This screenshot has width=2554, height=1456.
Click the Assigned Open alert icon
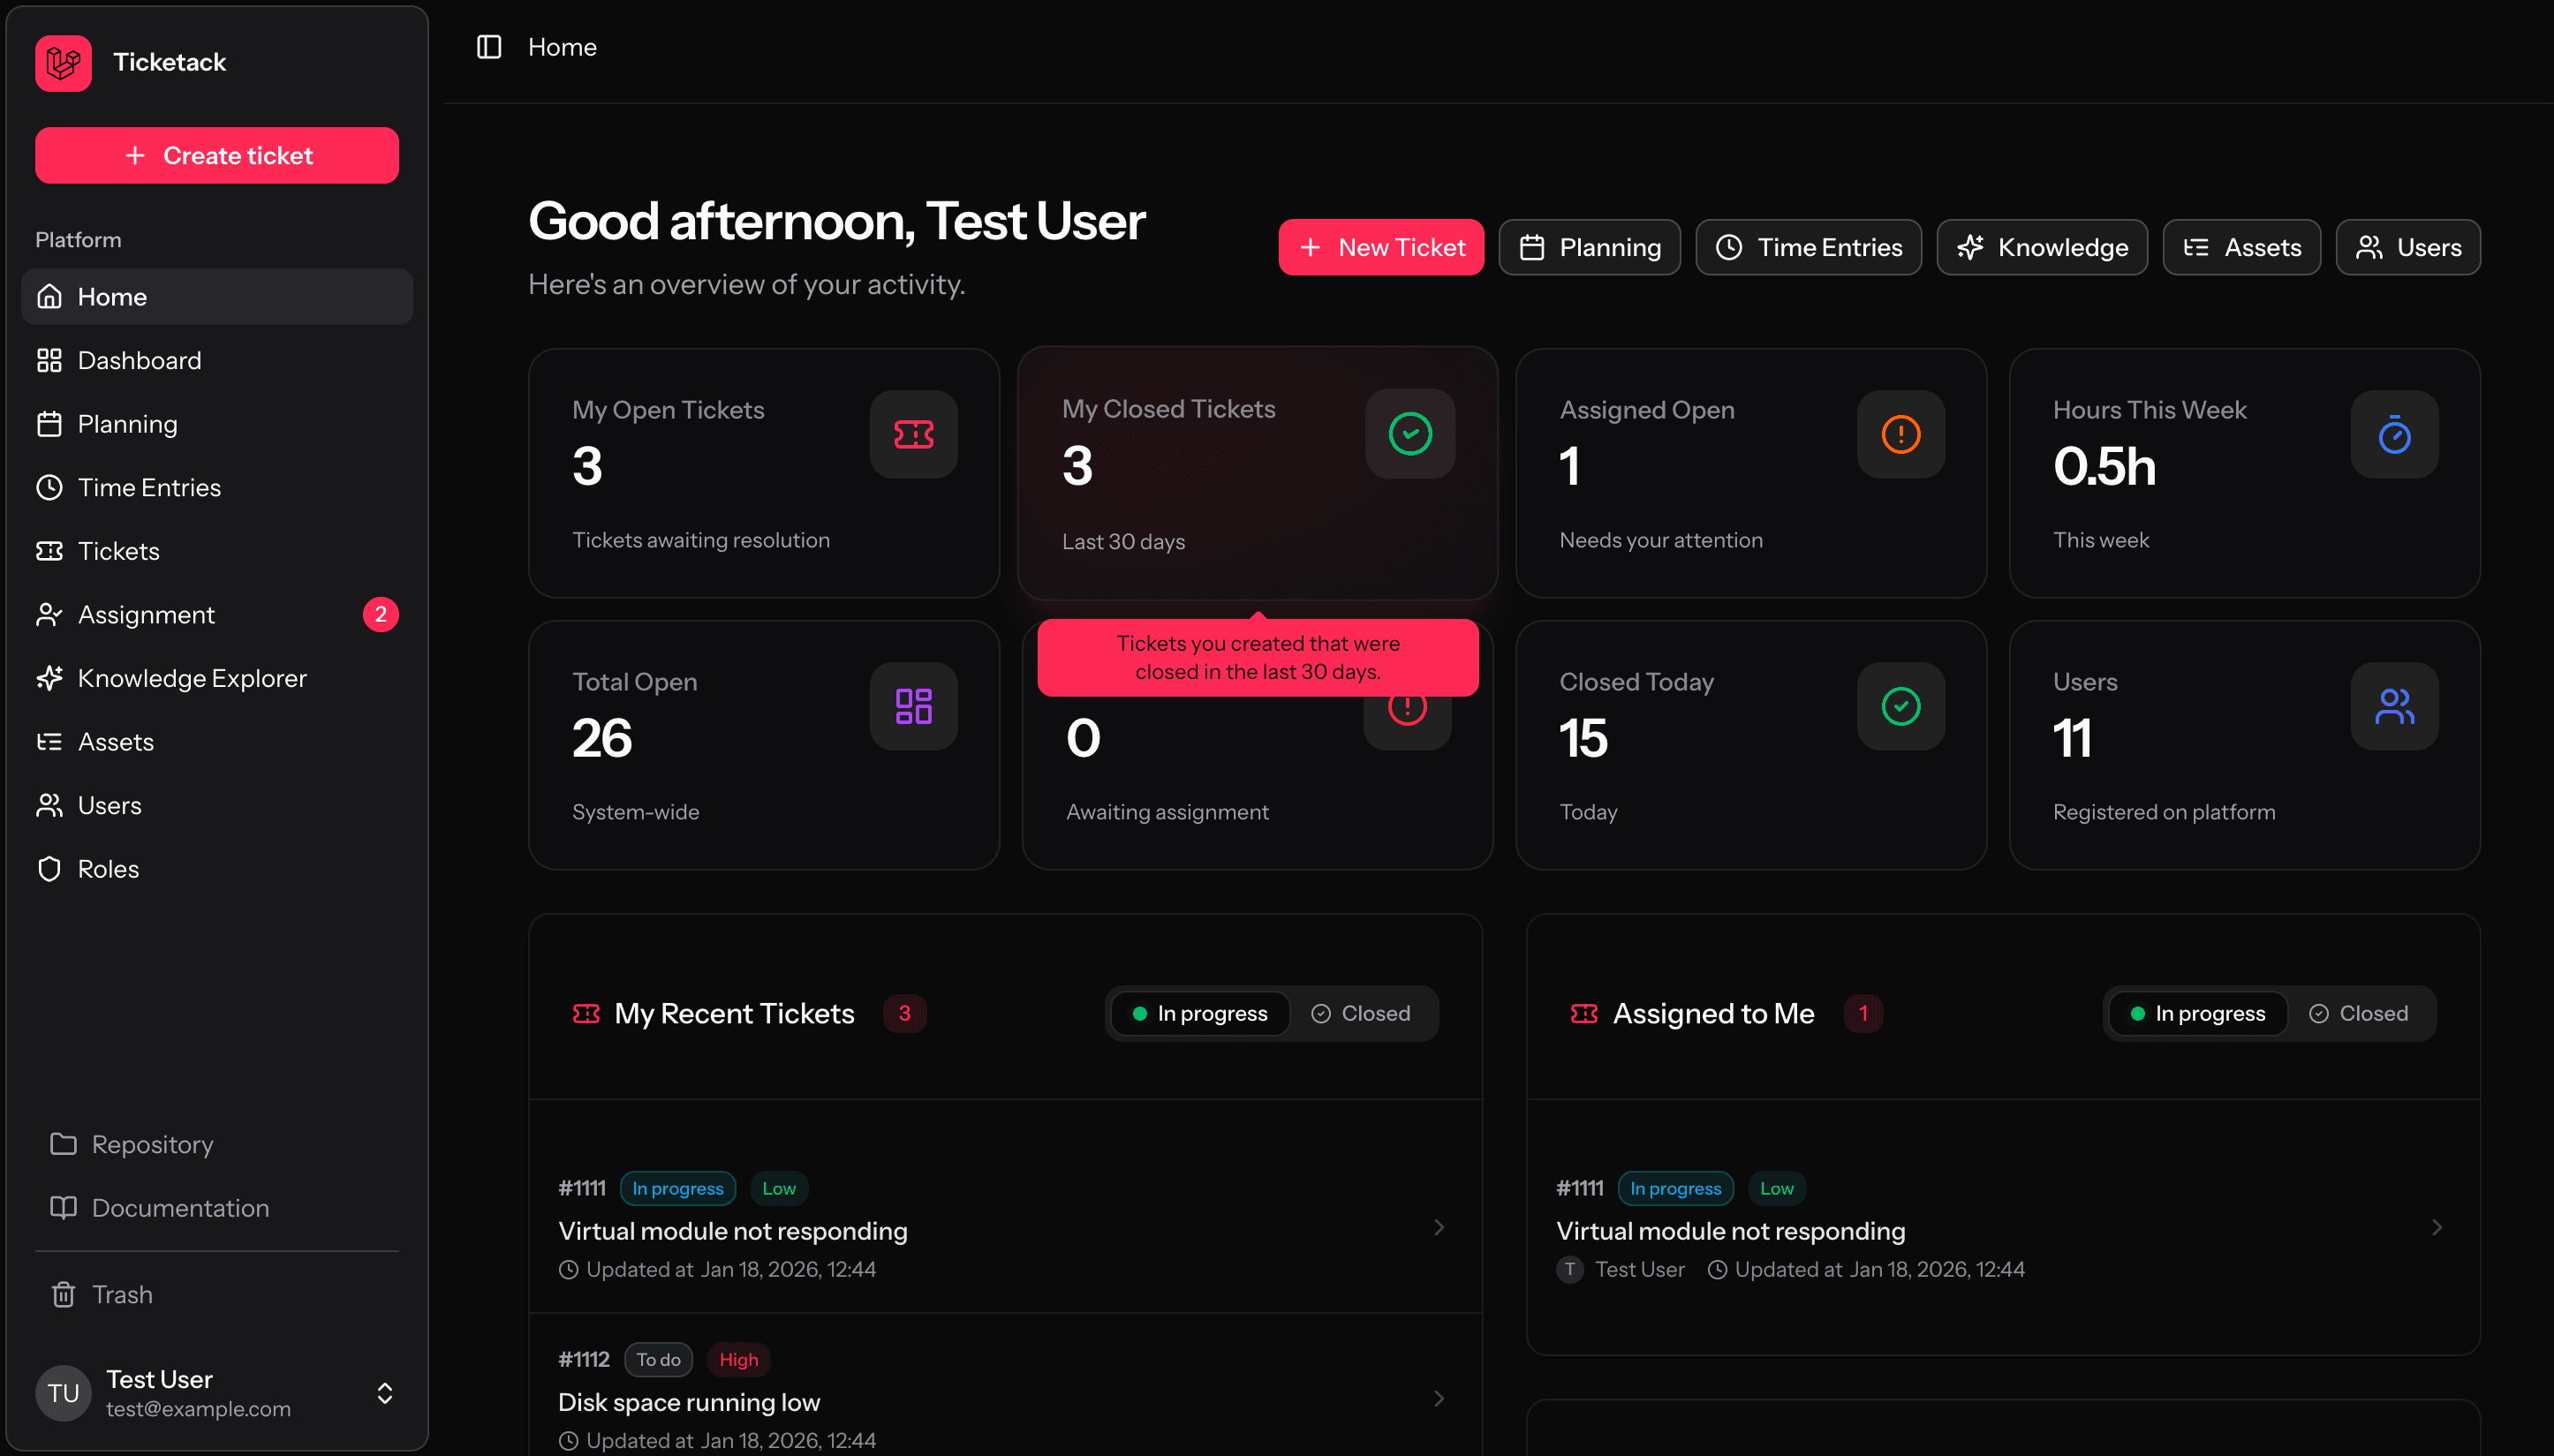1900,434
